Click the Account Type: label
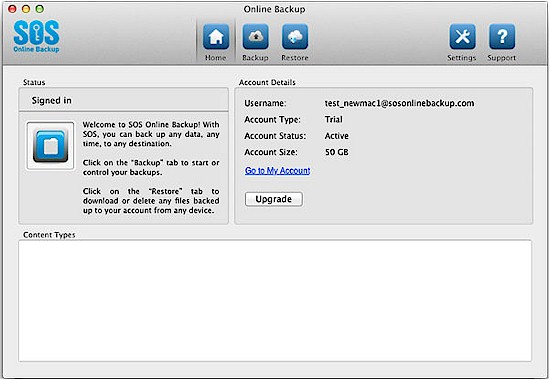This screenshot has height=380, width=550. point(273,120)
